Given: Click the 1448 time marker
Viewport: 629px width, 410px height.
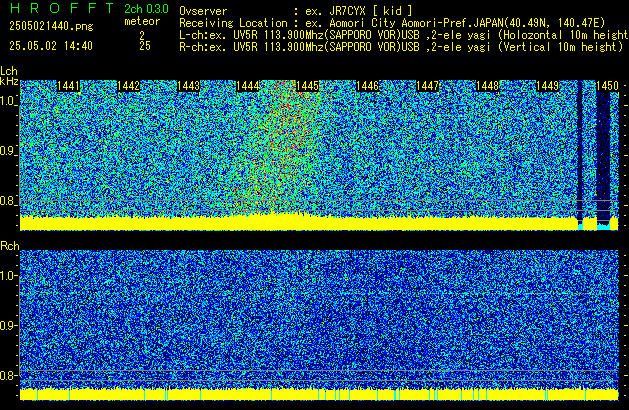Looking at the screenshot, I should pos(487,86).
